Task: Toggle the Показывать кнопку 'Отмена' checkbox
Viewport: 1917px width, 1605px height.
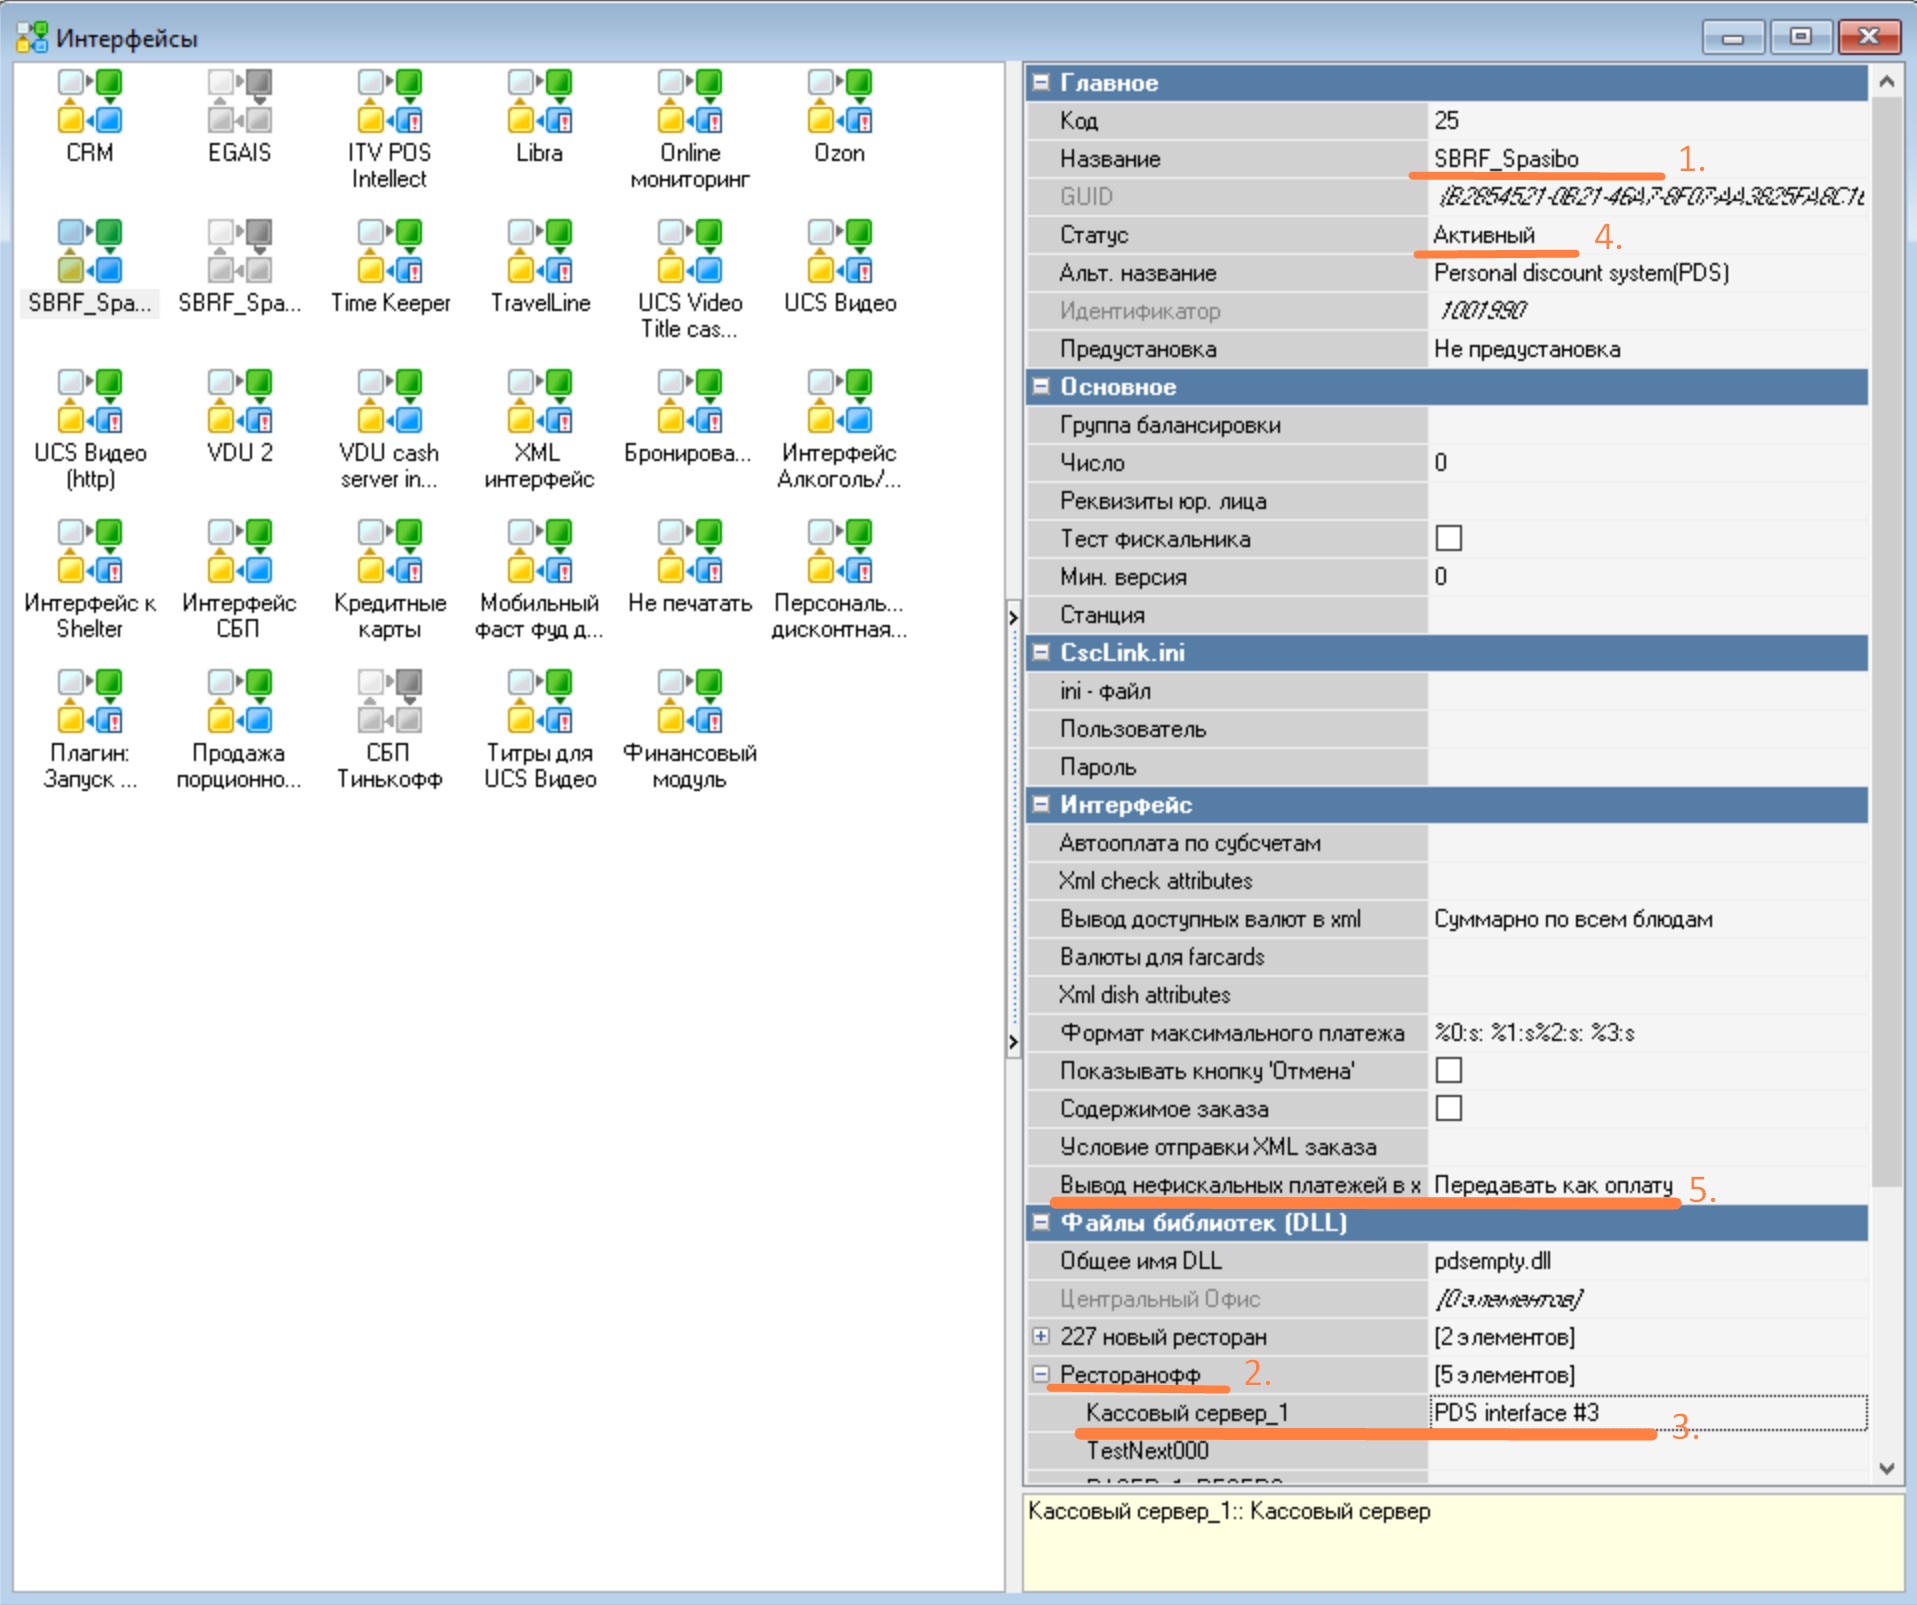Action: pyautogui.click(x=1448, y=1071)
